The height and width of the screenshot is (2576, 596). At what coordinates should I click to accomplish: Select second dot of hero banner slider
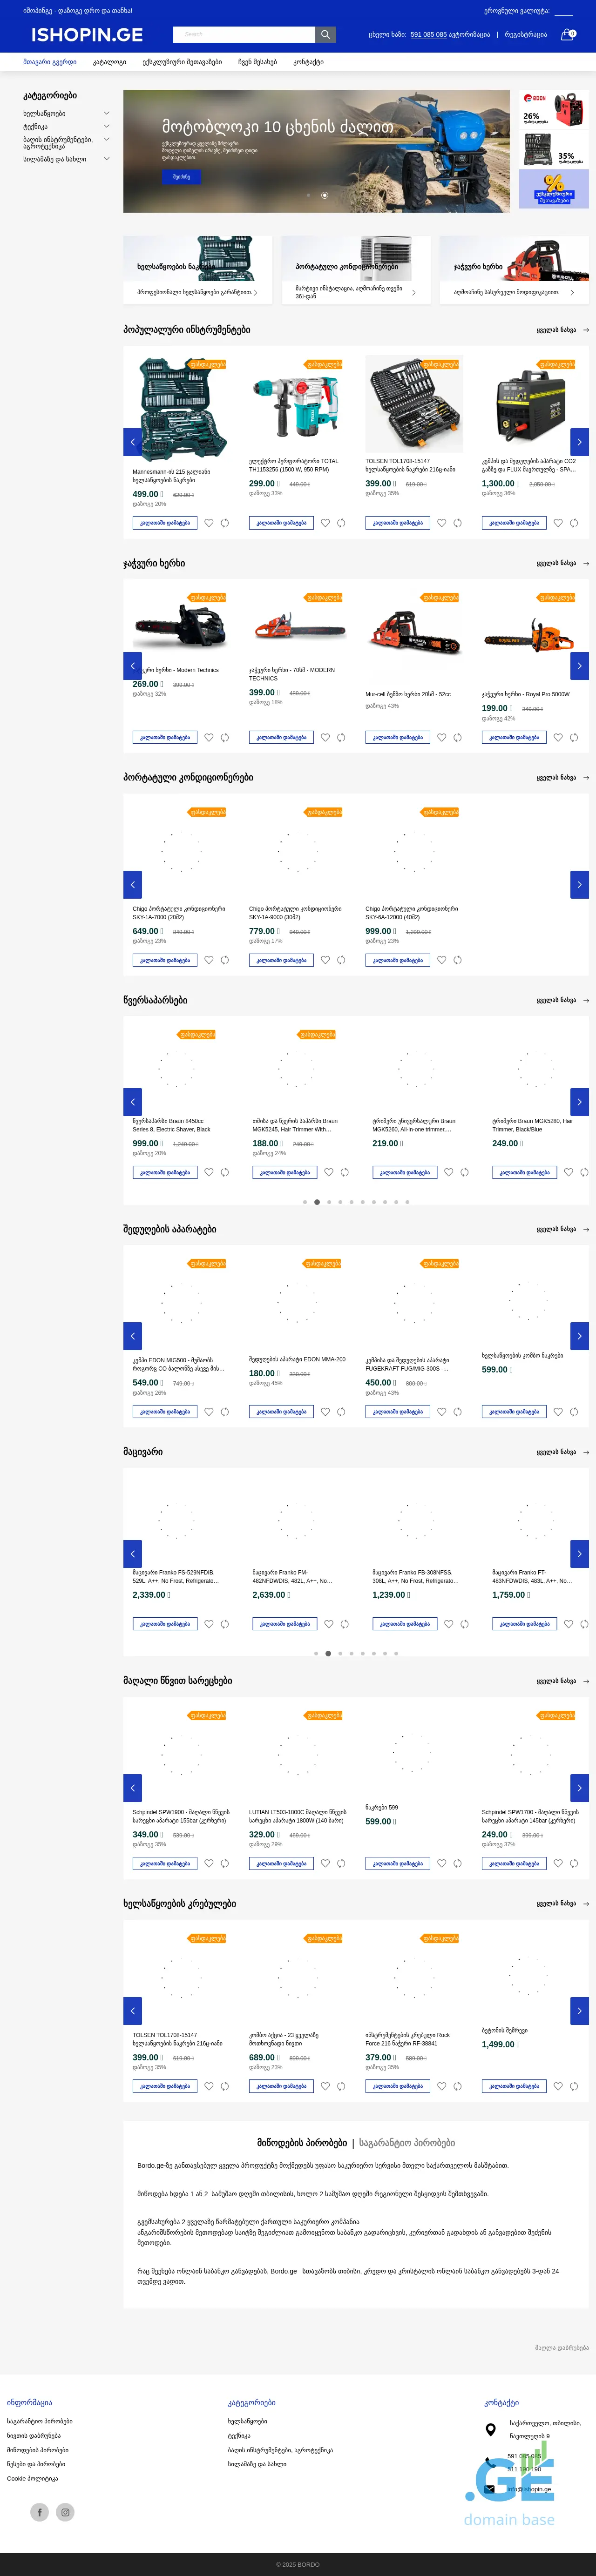(x=324, y=195)
